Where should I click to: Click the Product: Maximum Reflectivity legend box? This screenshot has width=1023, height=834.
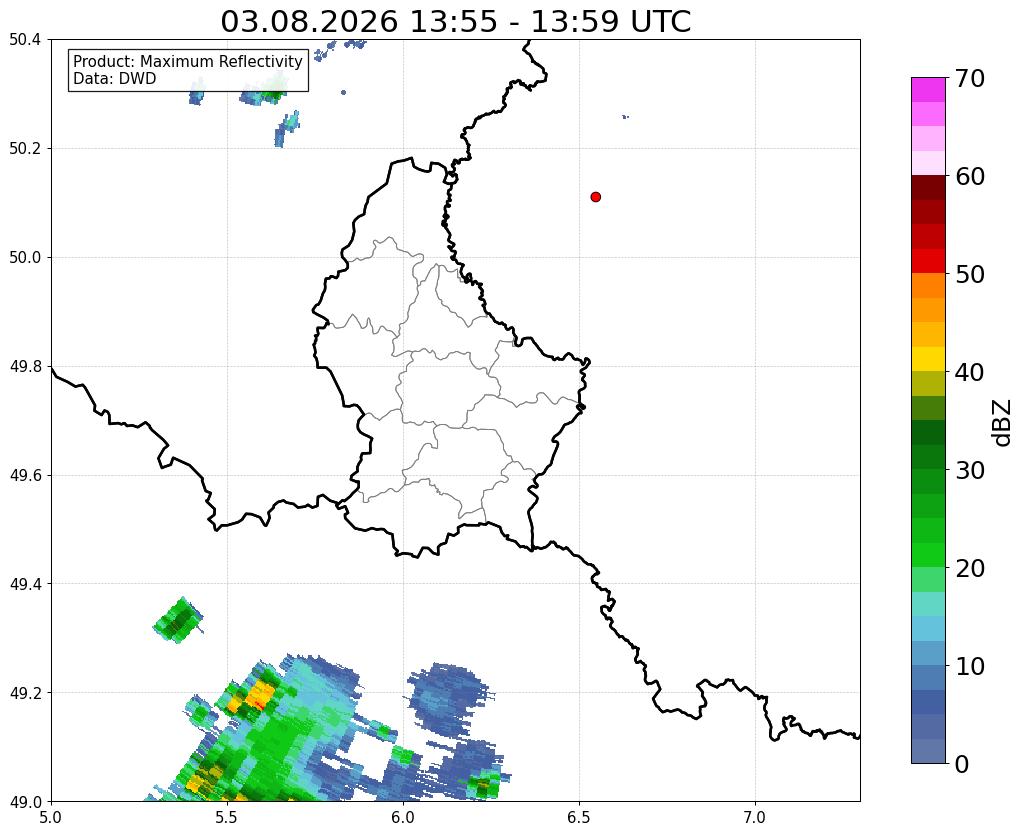pyautogui.click(x=188, y=70)
